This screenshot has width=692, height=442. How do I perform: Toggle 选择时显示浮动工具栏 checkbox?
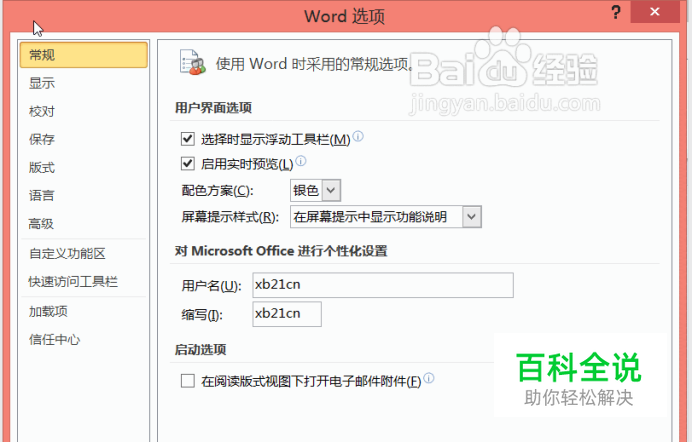point(188,139)
